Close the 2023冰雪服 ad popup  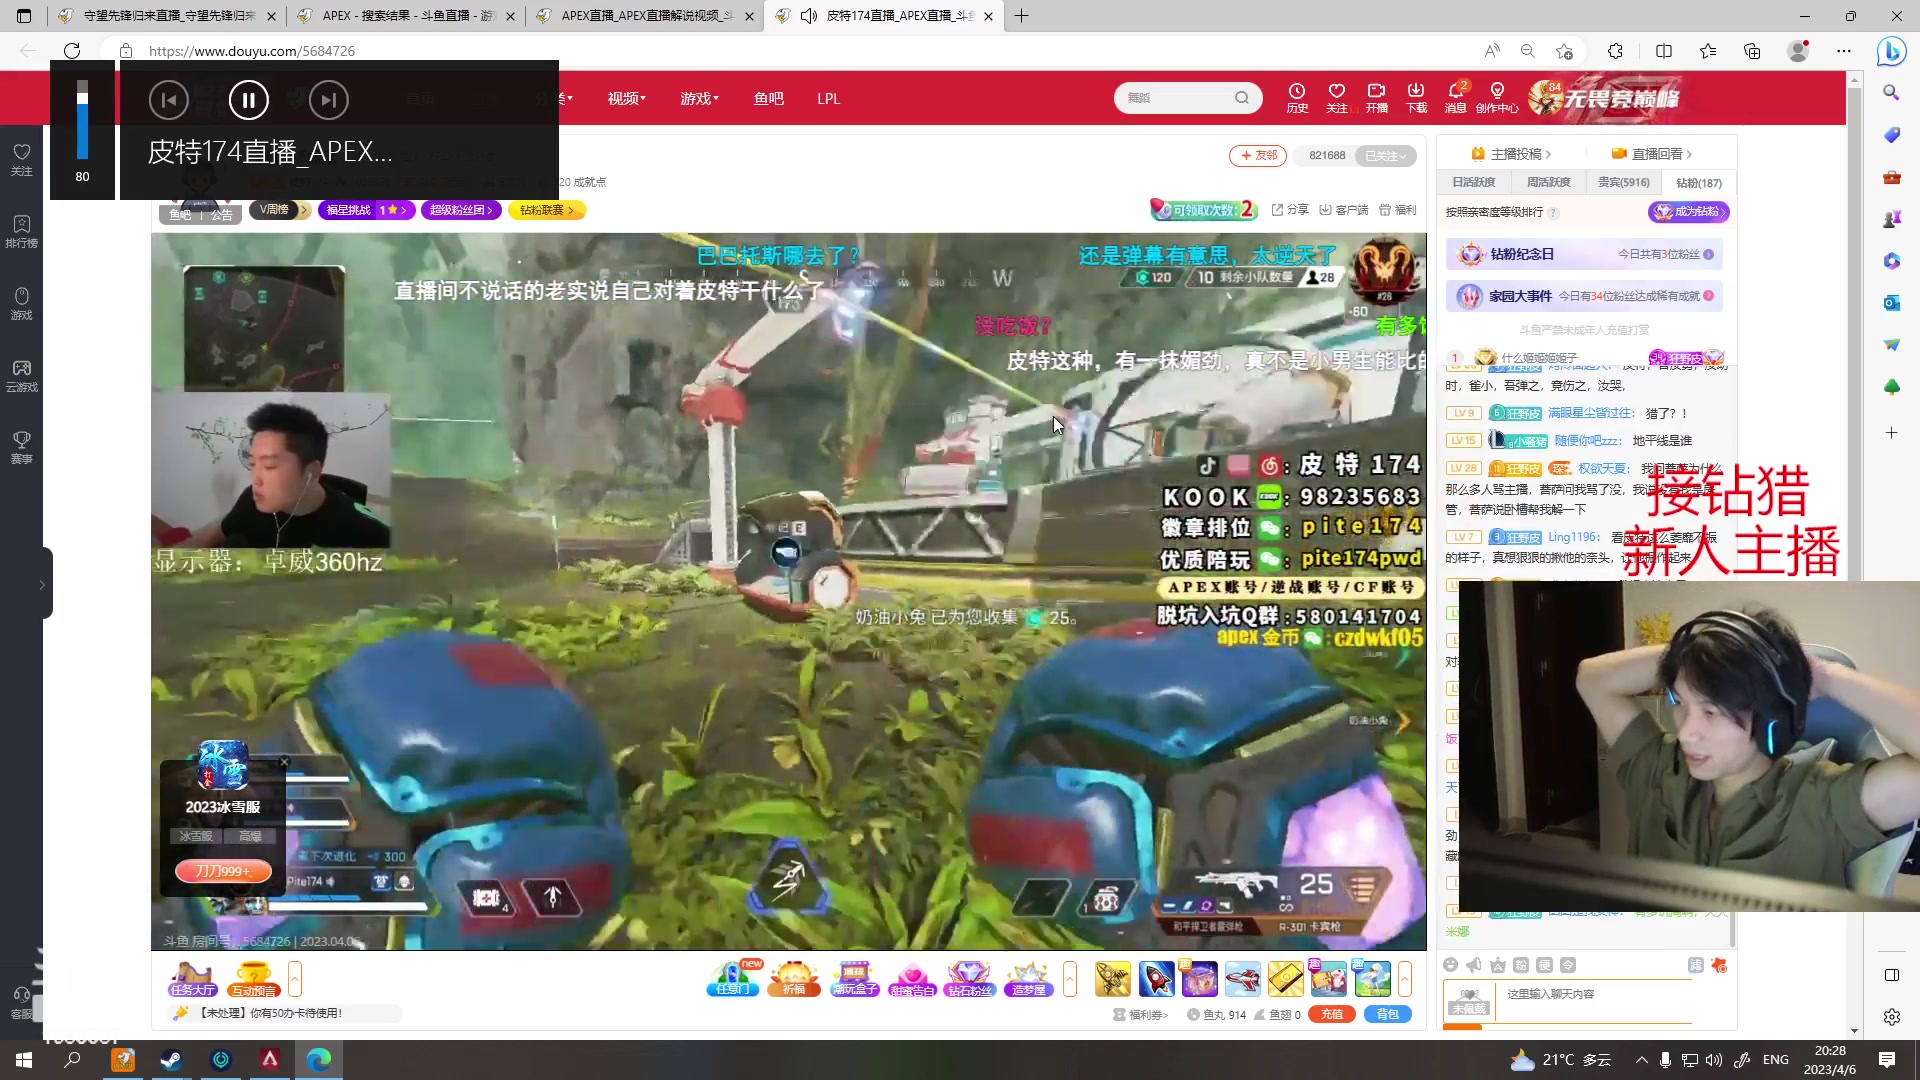click(284, 762)
